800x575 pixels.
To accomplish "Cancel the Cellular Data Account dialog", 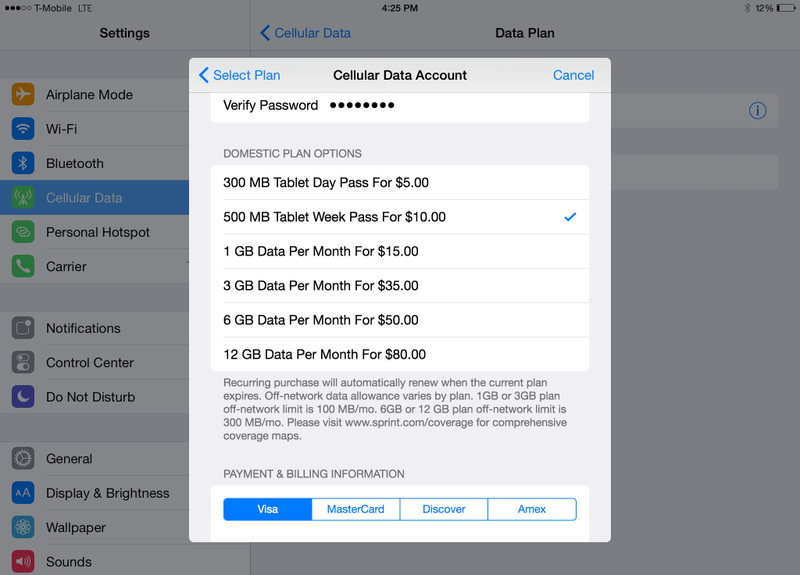I will 573,75.
